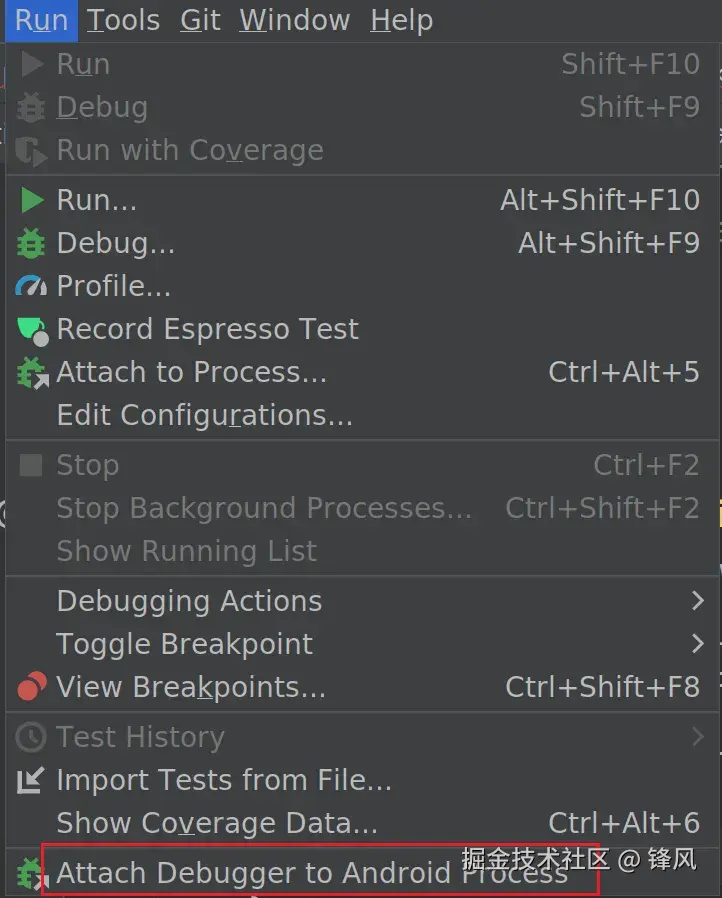
Task: Click the green Run... play icon
Action: [32, 200]
